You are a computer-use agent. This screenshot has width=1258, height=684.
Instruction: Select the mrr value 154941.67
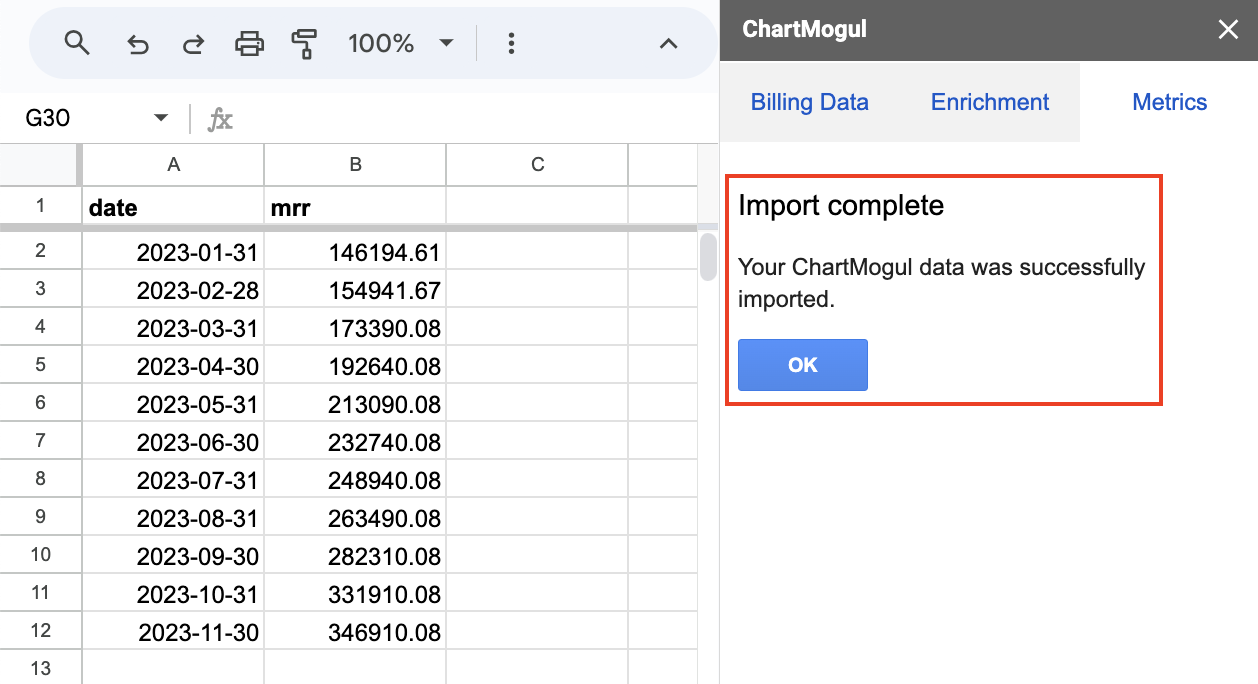355,290
